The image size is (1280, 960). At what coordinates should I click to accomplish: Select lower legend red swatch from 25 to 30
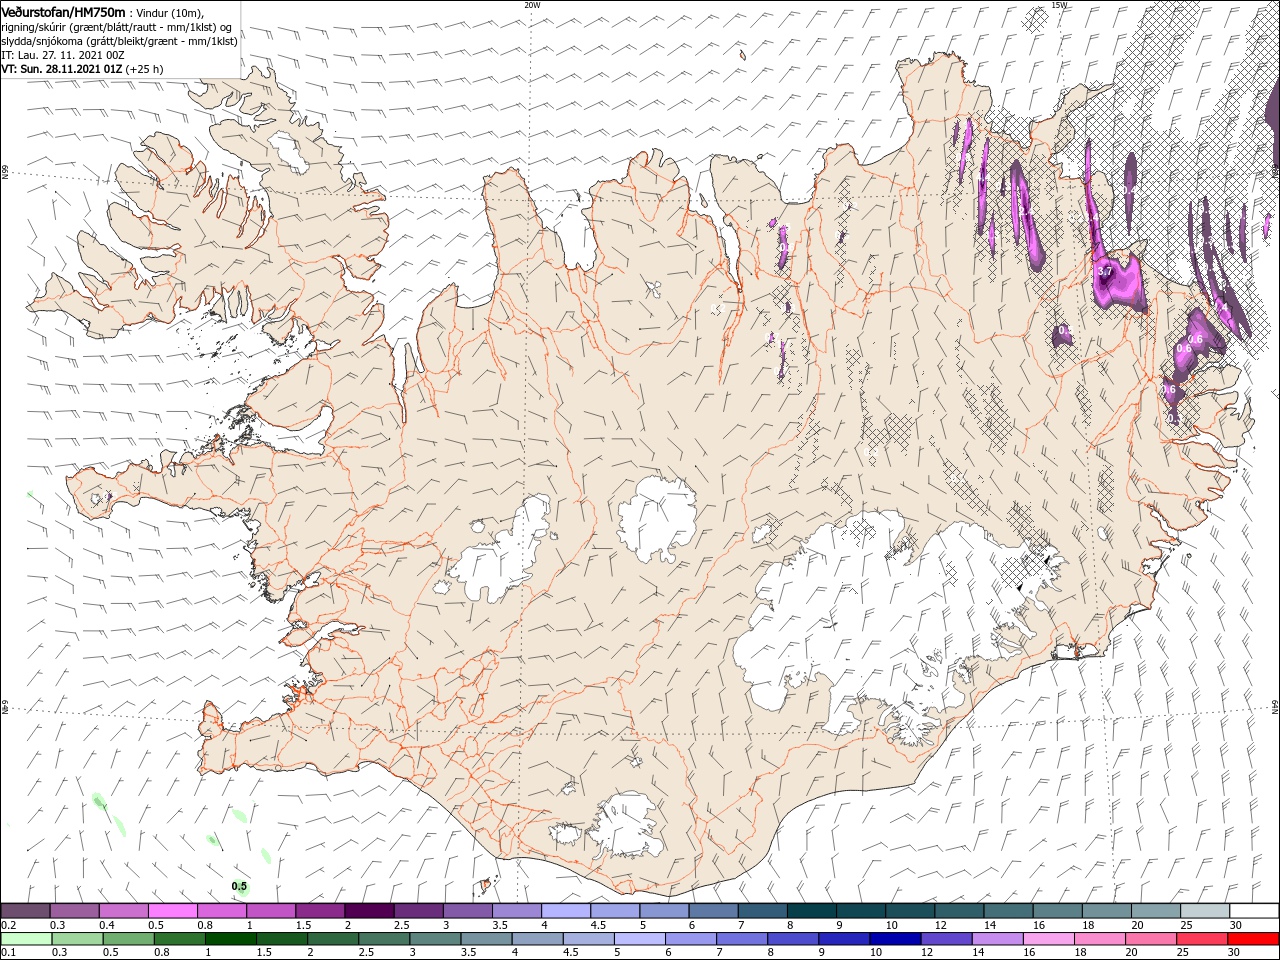(x=1202, y=939)
